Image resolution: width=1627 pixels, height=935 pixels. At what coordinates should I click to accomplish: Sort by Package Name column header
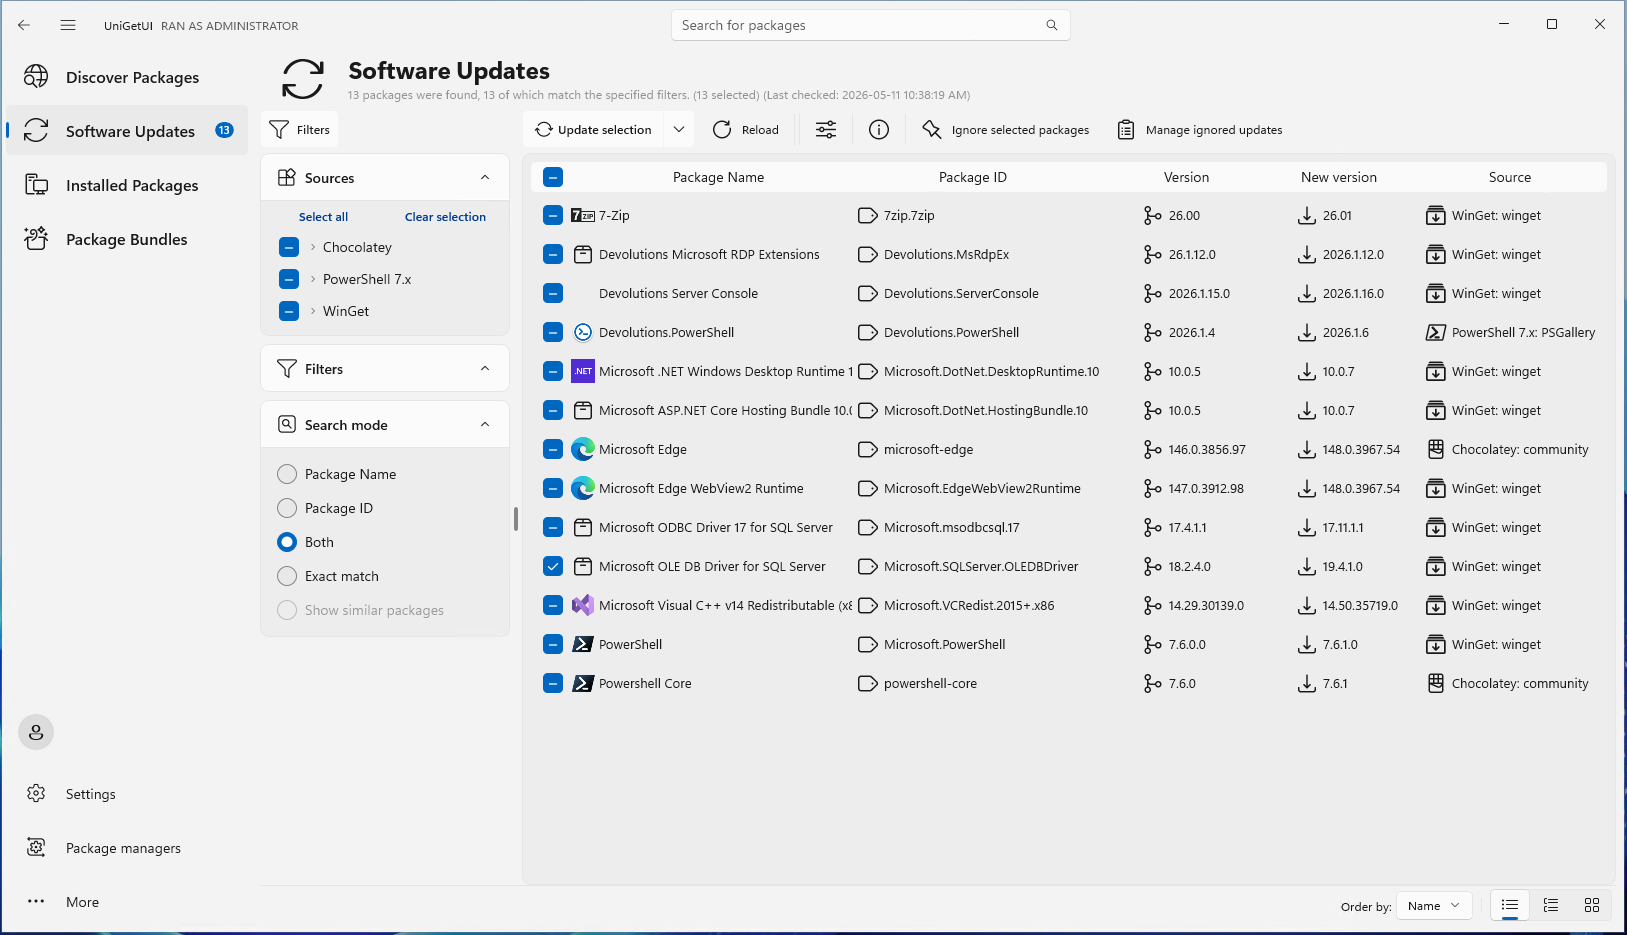[x=718, y=177]
